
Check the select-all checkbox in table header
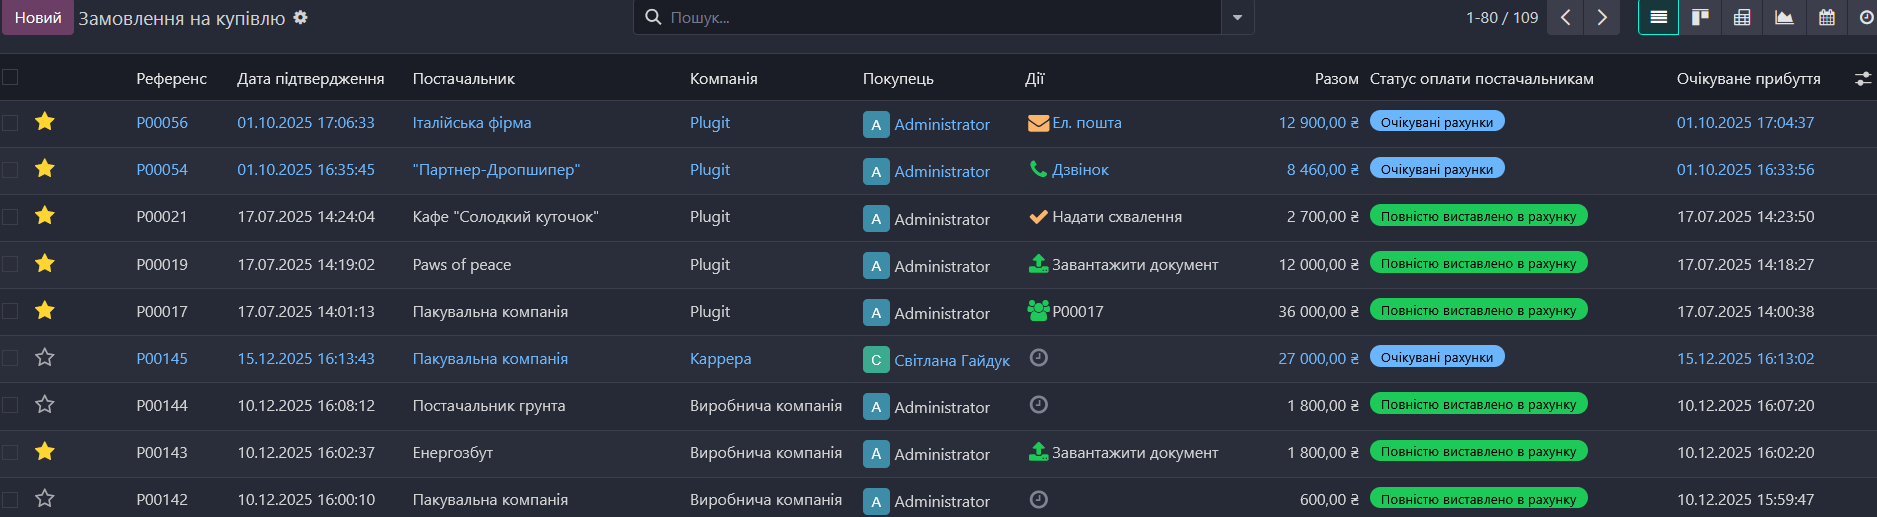10,77
